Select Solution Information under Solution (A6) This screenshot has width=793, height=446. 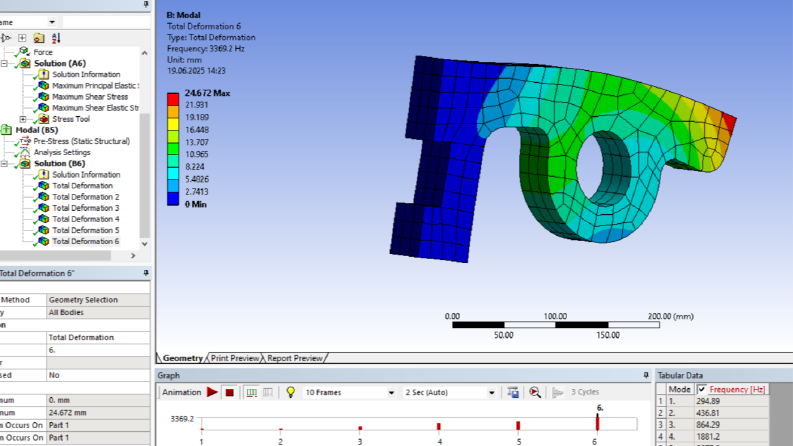click(86, 74)
